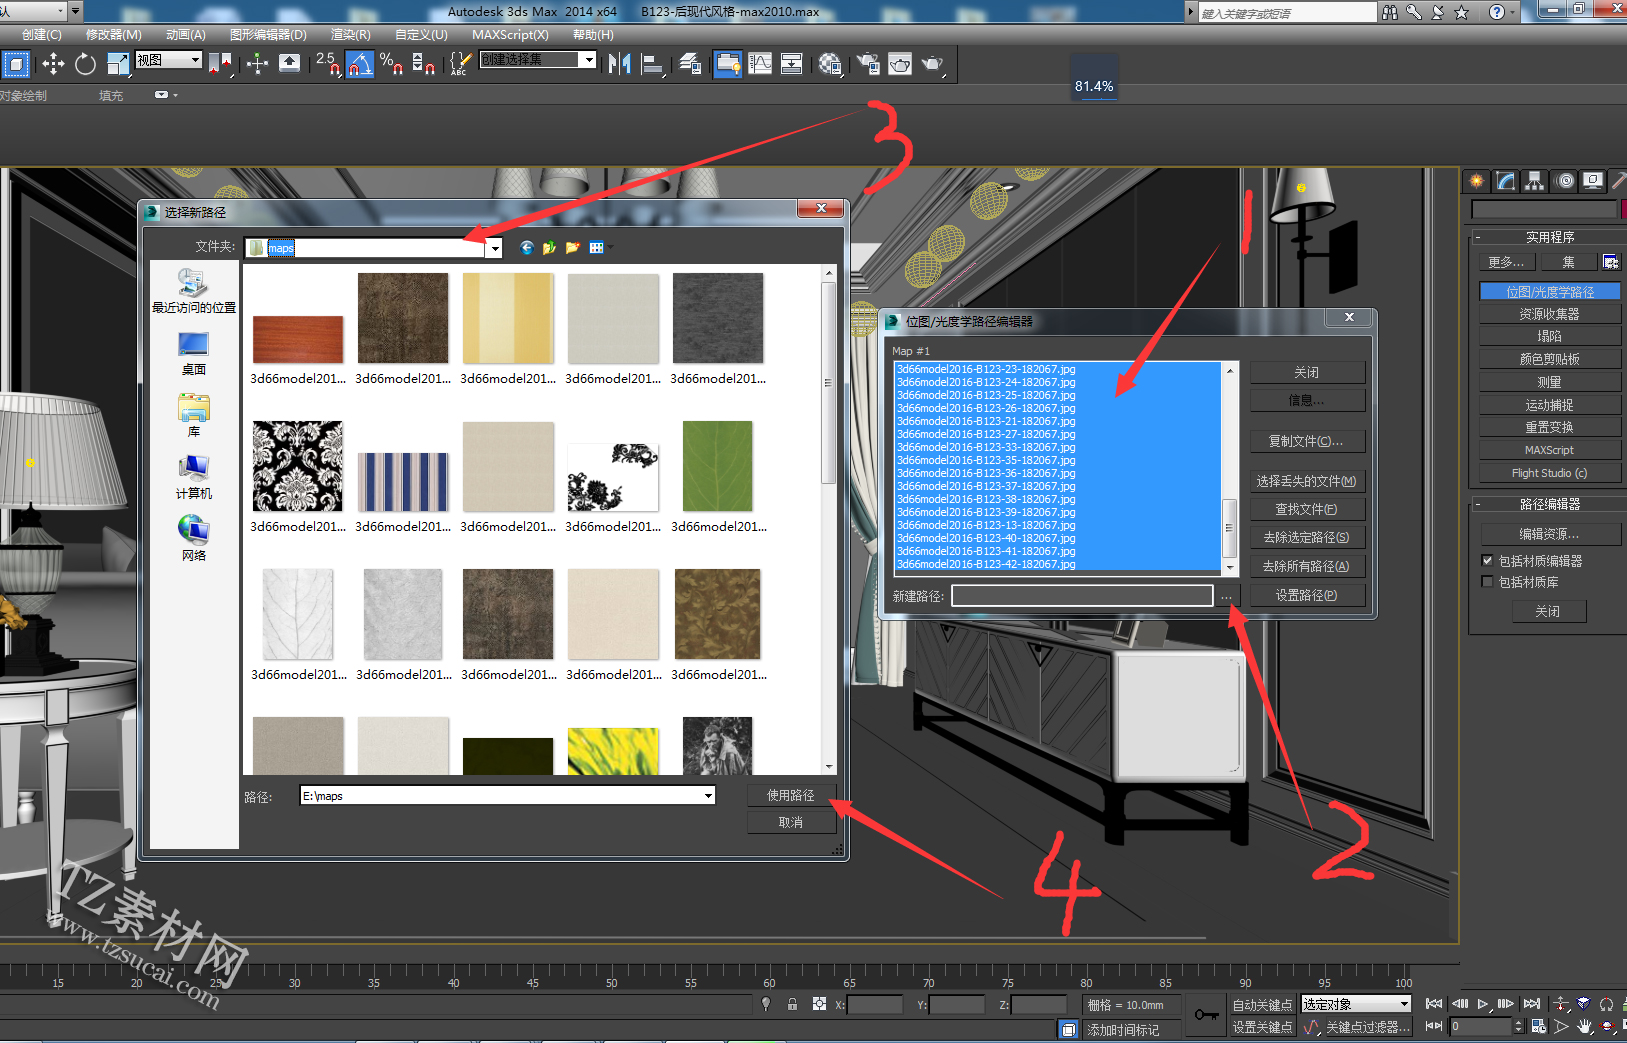Click the 计算机 shortcut in places bar
The image size is (1627, 1043).
(x=194, y=477)
